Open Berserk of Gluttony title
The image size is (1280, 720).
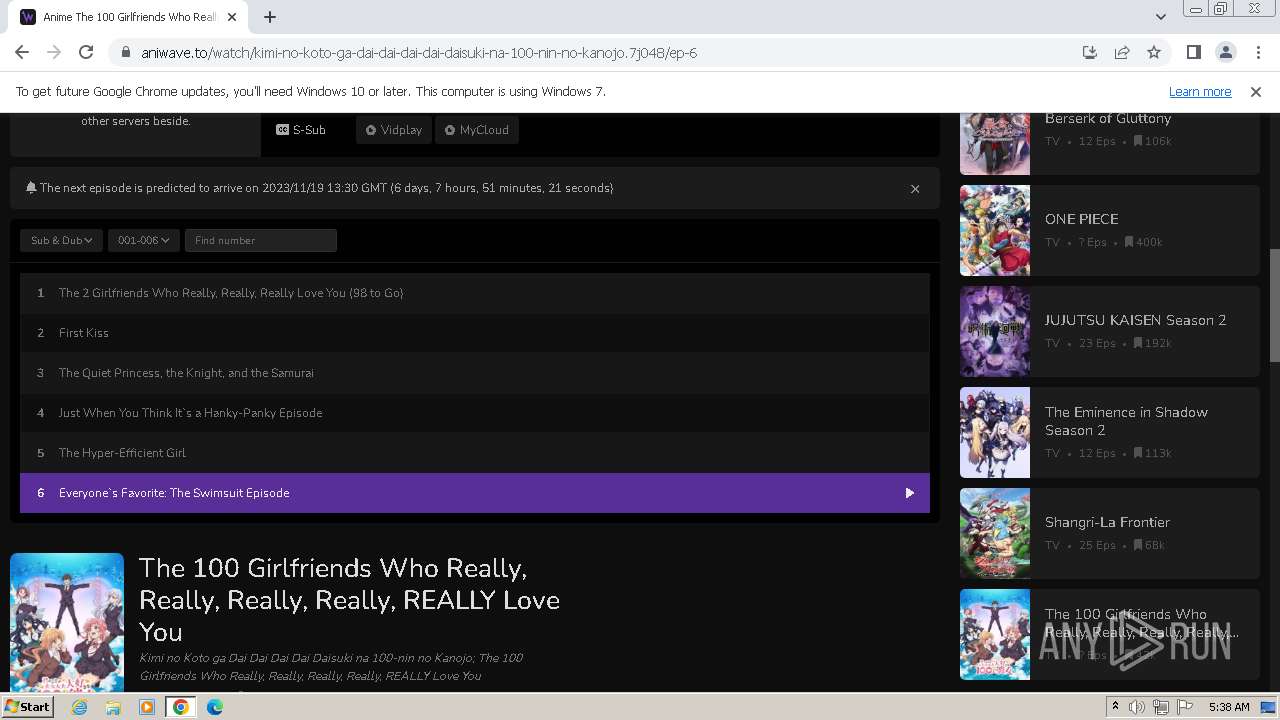(x=1108, y=118)
